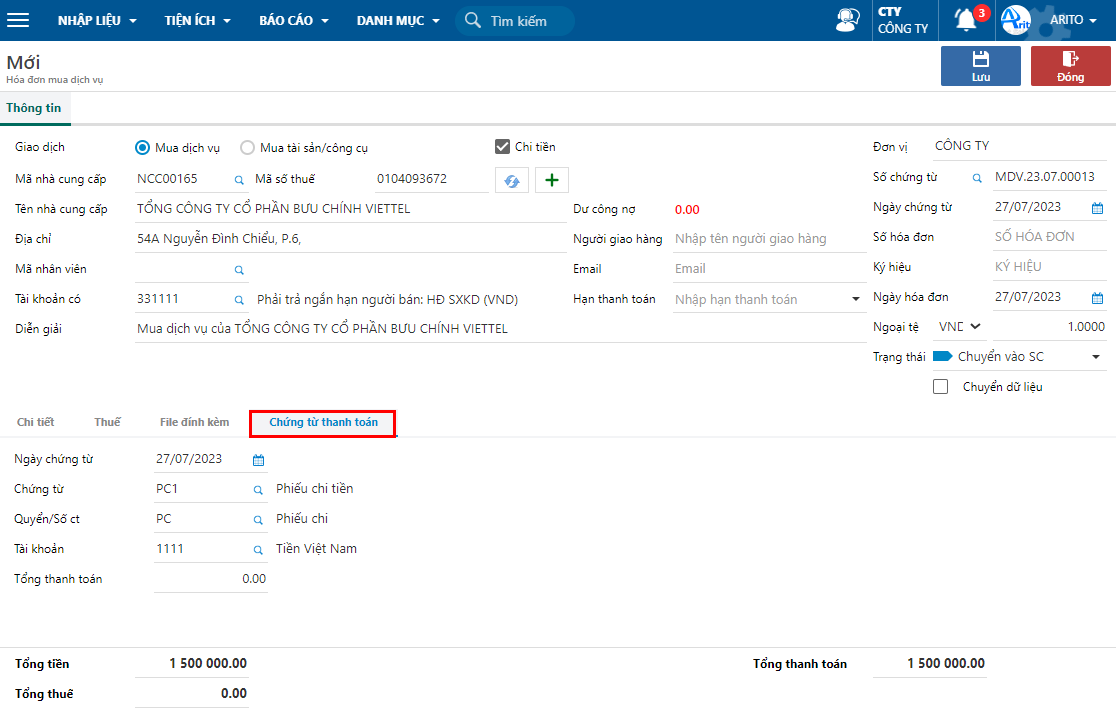Search supplier code lookup icon
This screenshot has height=708, width=1116.
tap(239, 180)
